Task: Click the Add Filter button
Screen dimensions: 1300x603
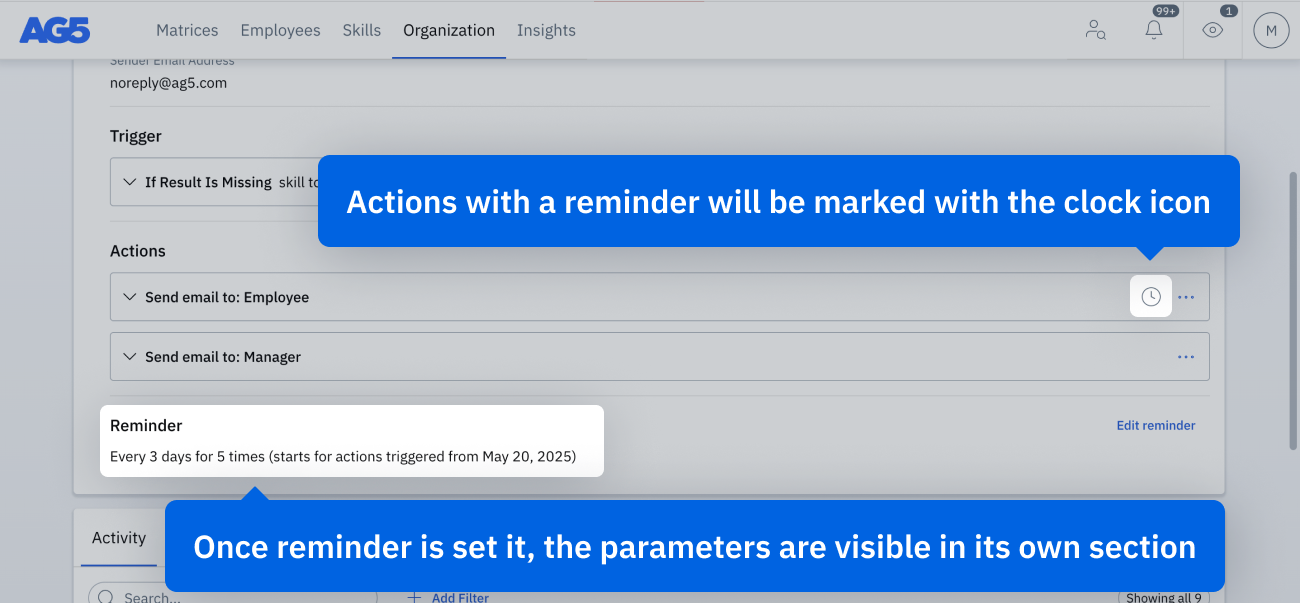Action: click(460, 597)
